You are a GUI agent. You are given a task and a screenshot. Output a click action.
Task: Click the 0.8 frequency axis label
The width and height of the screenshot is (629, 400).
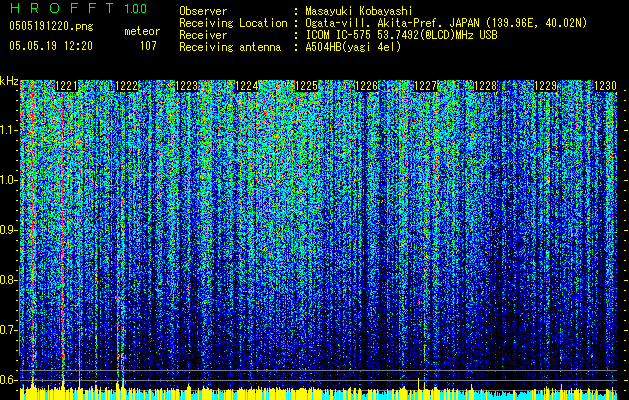pos(8,280)
